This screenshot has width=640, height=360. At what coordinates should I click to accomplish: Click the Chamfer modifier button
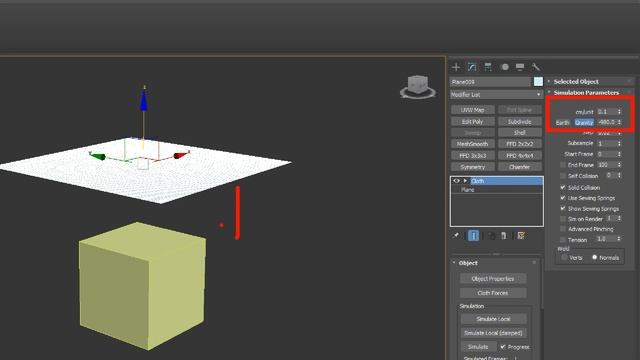(x=520, y=167)
